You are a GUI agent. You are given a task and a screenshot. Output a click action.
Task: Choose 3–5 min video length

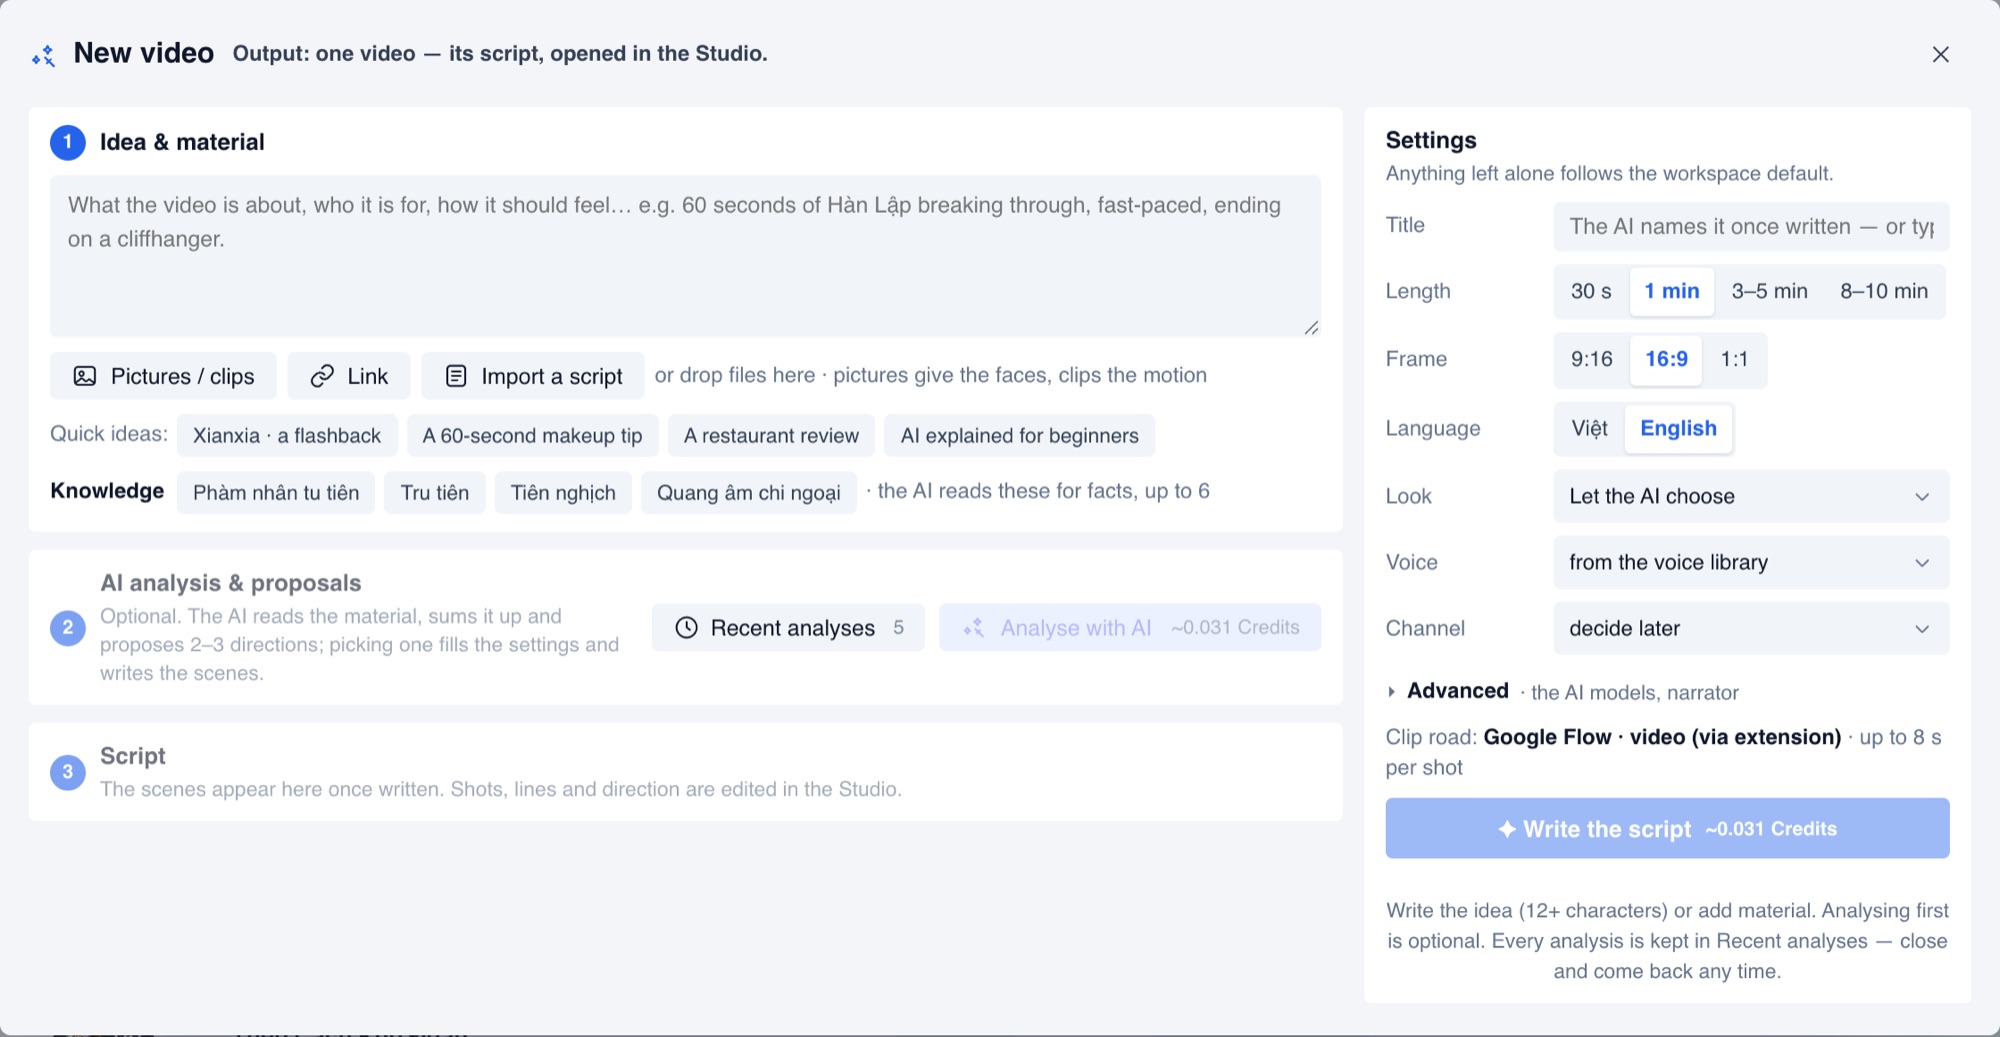[x=1769, y=291]
